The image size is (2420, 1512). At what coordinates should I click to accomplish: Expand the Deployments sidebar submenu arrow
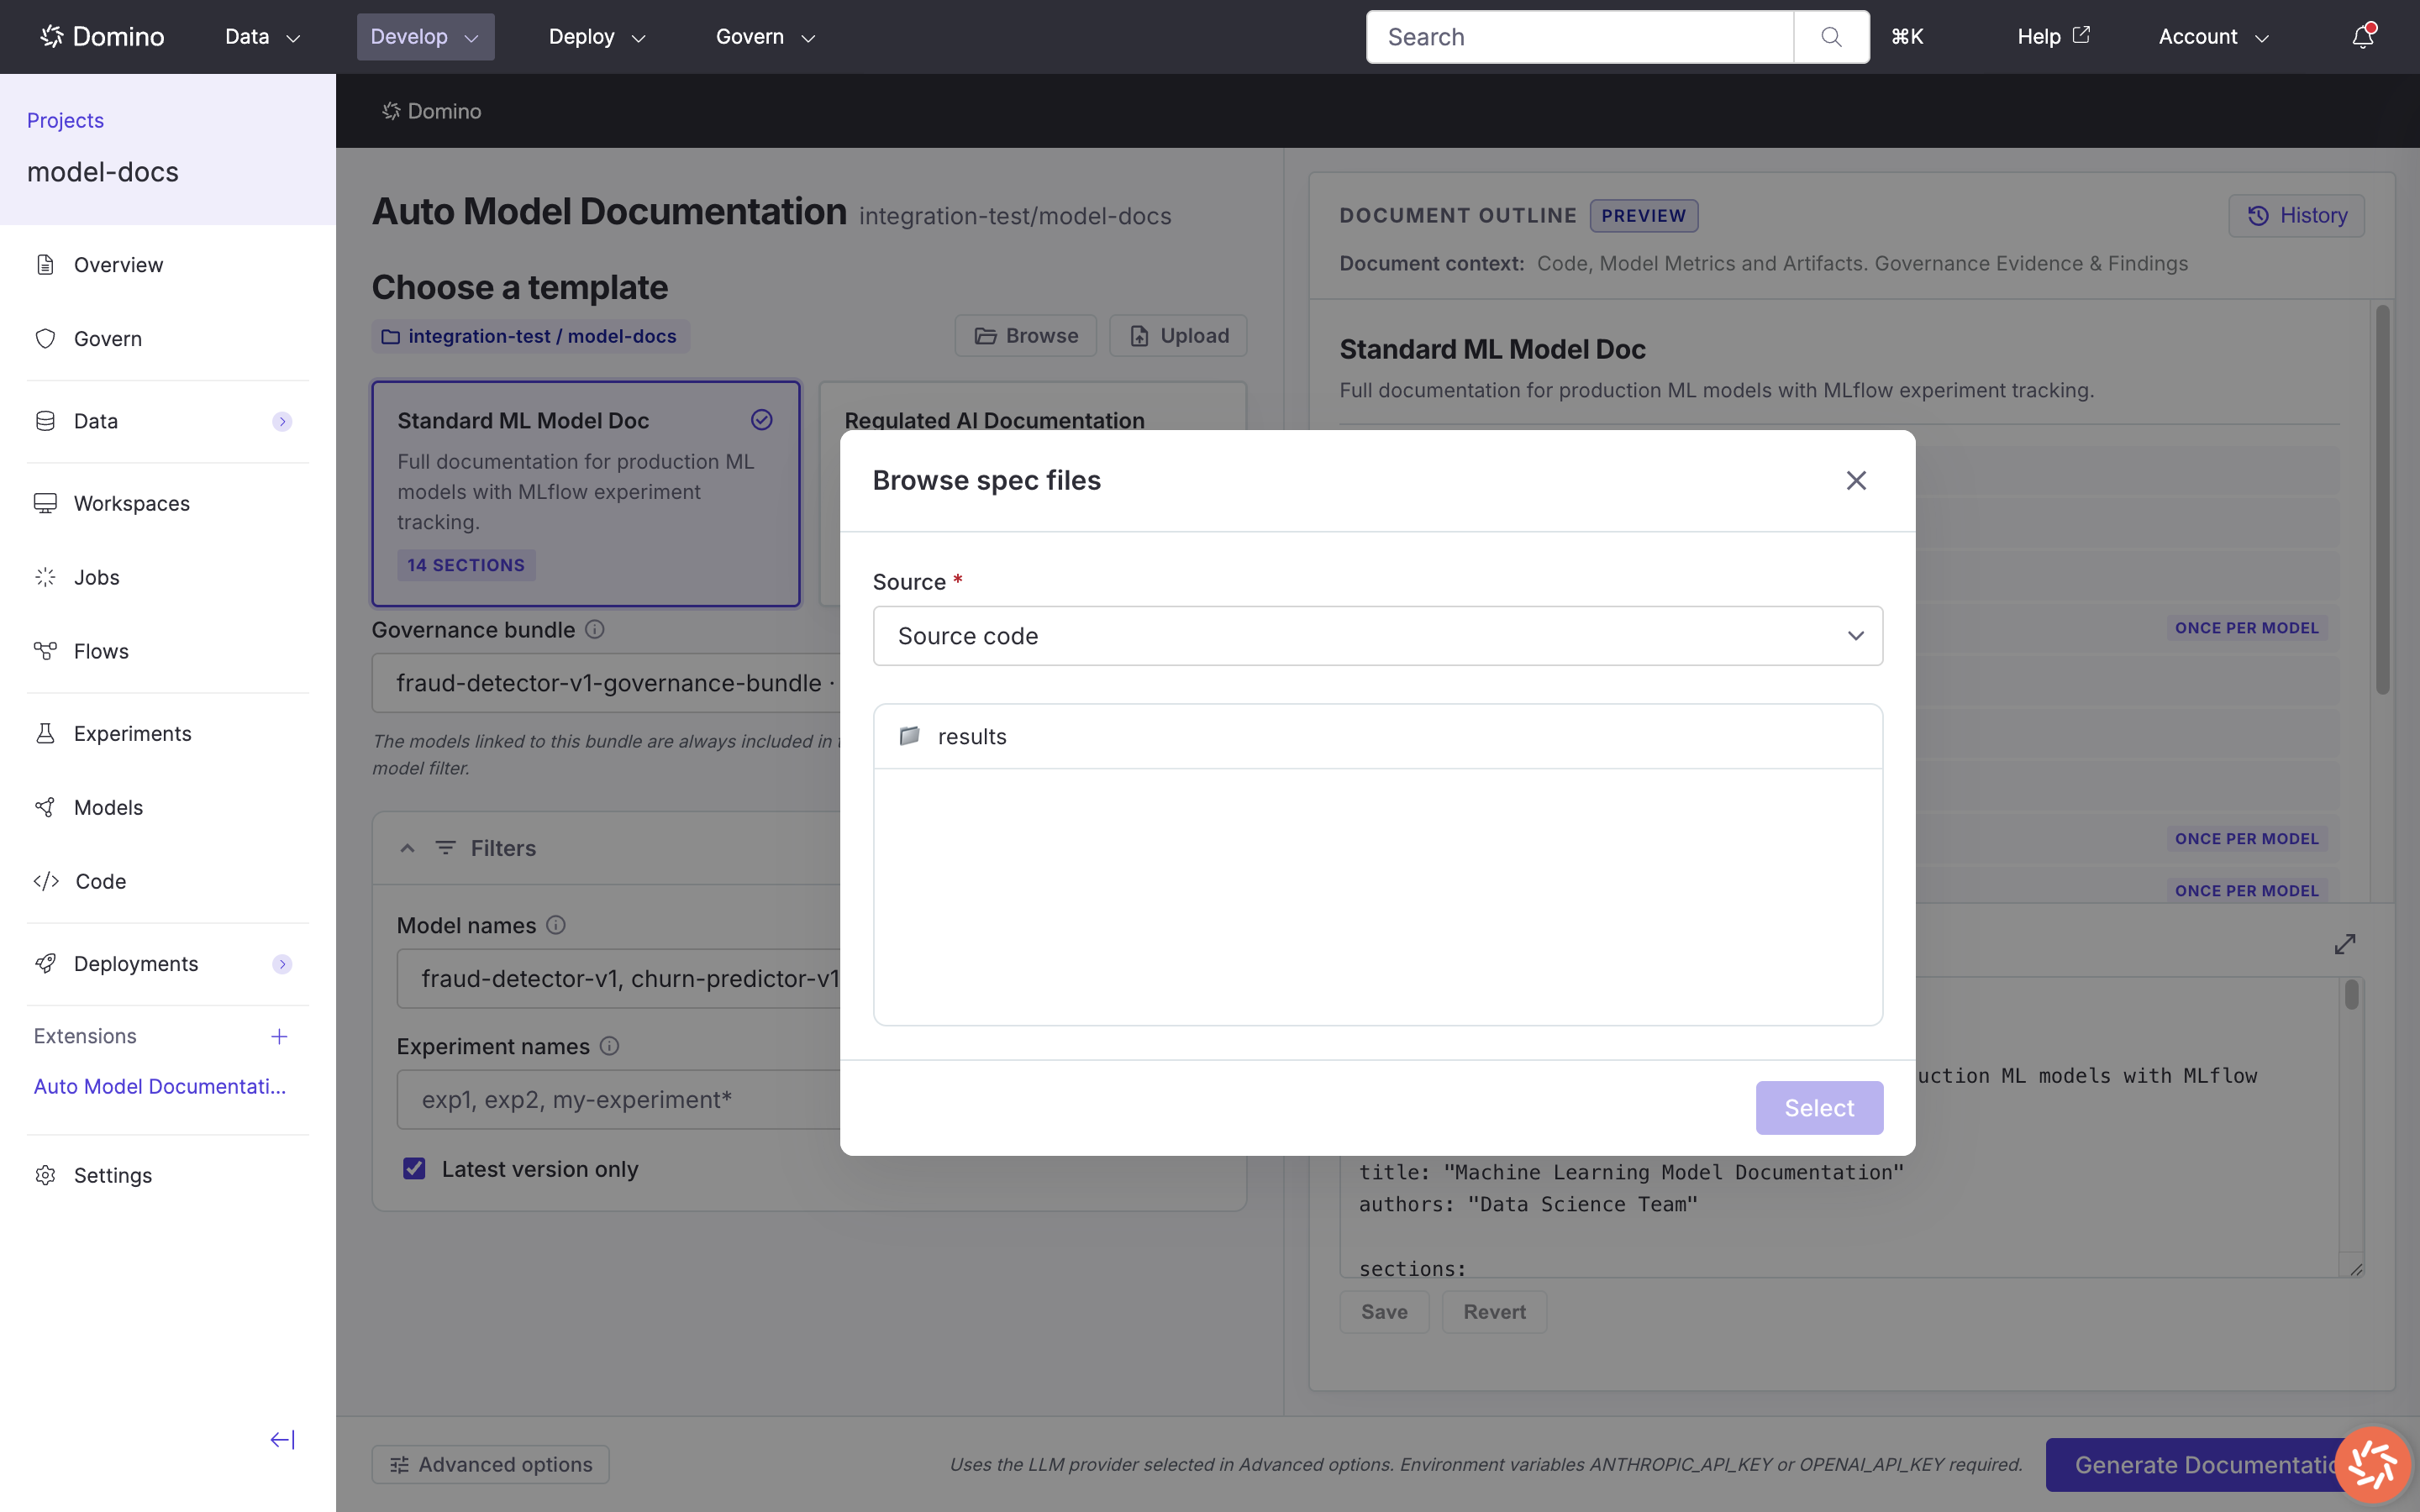(x=282, y=964)
